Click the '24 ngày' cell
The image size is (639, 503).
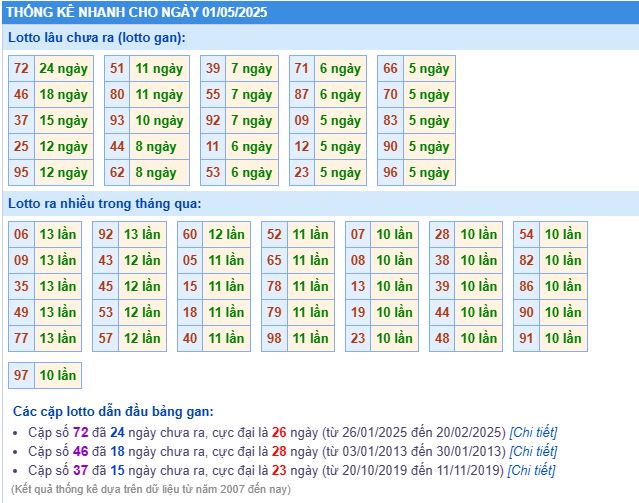pyautogui.click(x=64, y=68)
